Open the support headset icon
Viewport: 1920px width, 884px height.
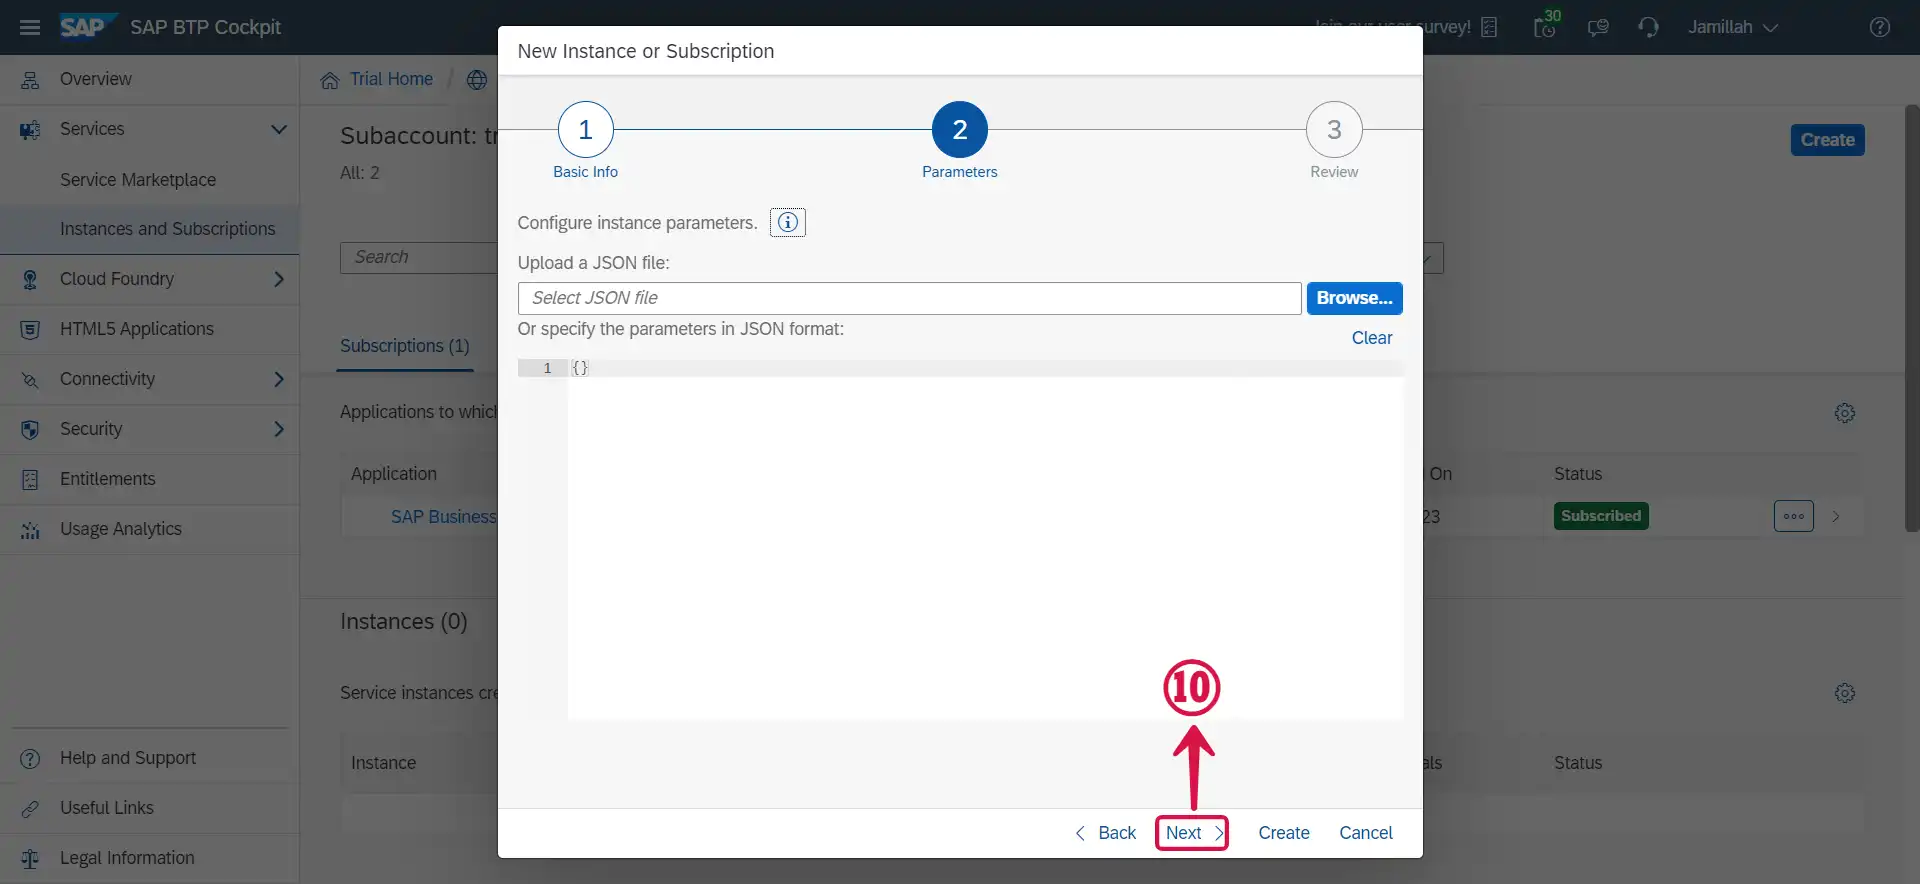[1649, 27]
